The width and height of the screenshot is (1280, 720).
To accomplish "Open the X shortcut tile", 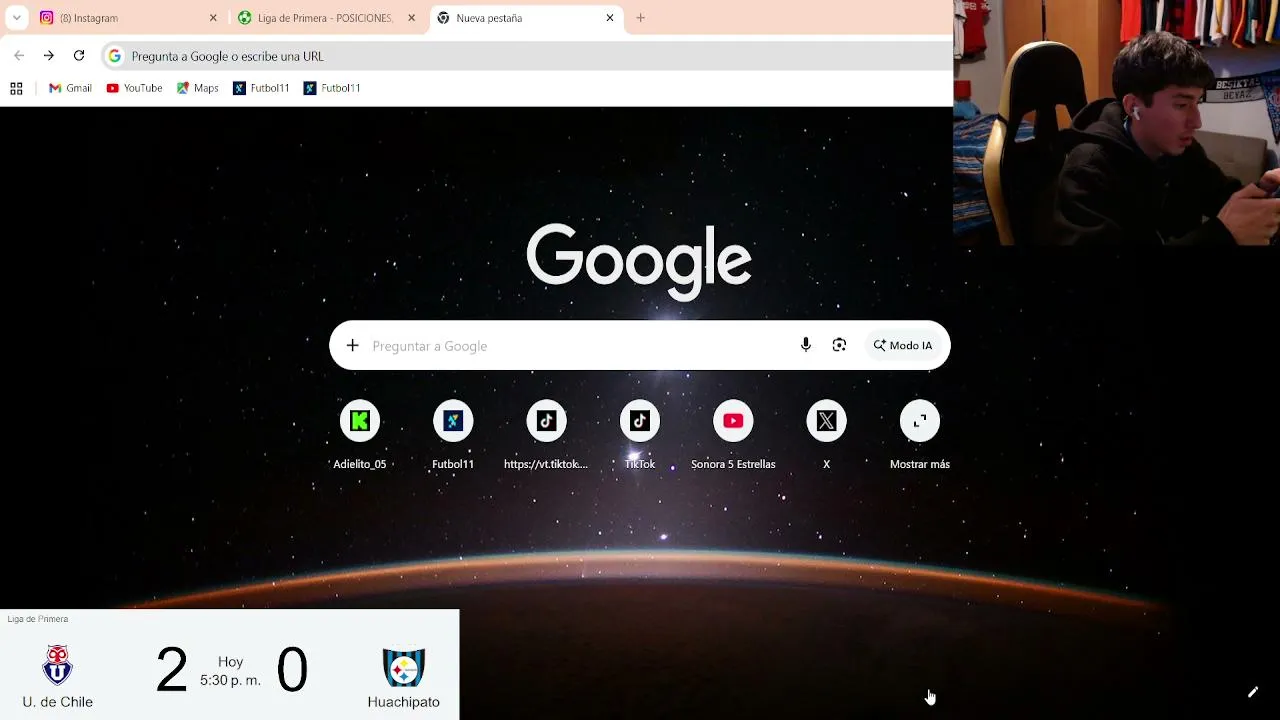I will tap(827, 435).
